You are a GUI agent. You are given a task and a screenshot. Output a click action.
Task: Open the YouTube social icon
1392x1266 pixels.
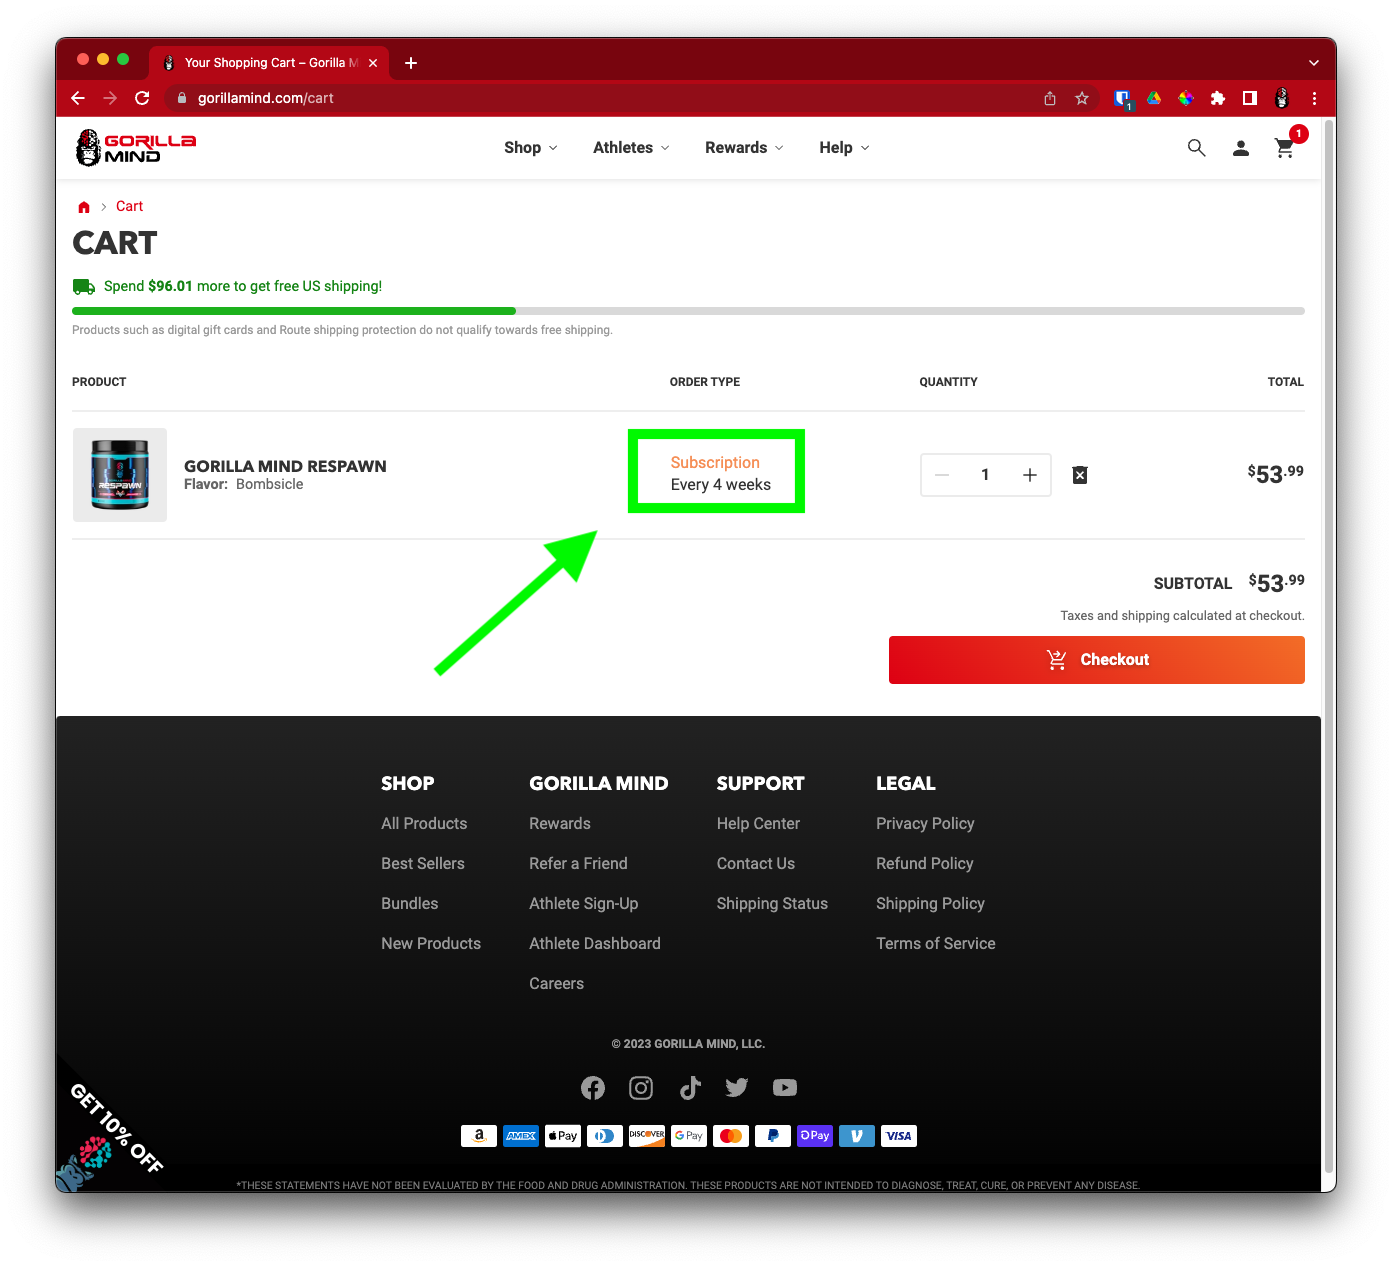pyautogui.click(x=785, y=1088)
